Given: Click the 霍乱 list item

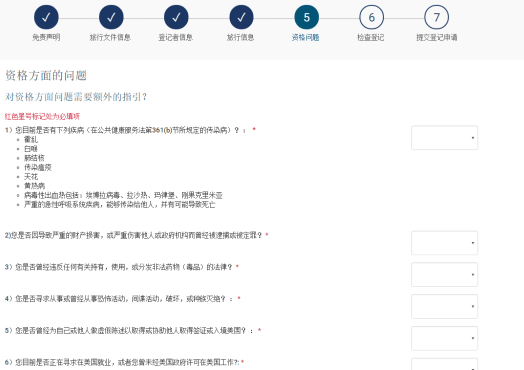Looking at the screenshot, I should (x=31, y=139).
